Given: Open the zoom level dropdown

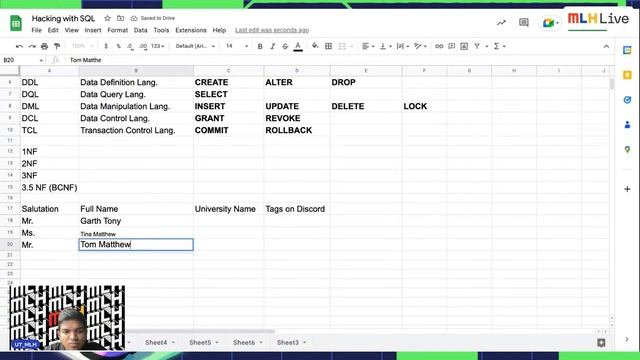Looking at the screenshot, I should pyautogui.click(x=82, y=47).
